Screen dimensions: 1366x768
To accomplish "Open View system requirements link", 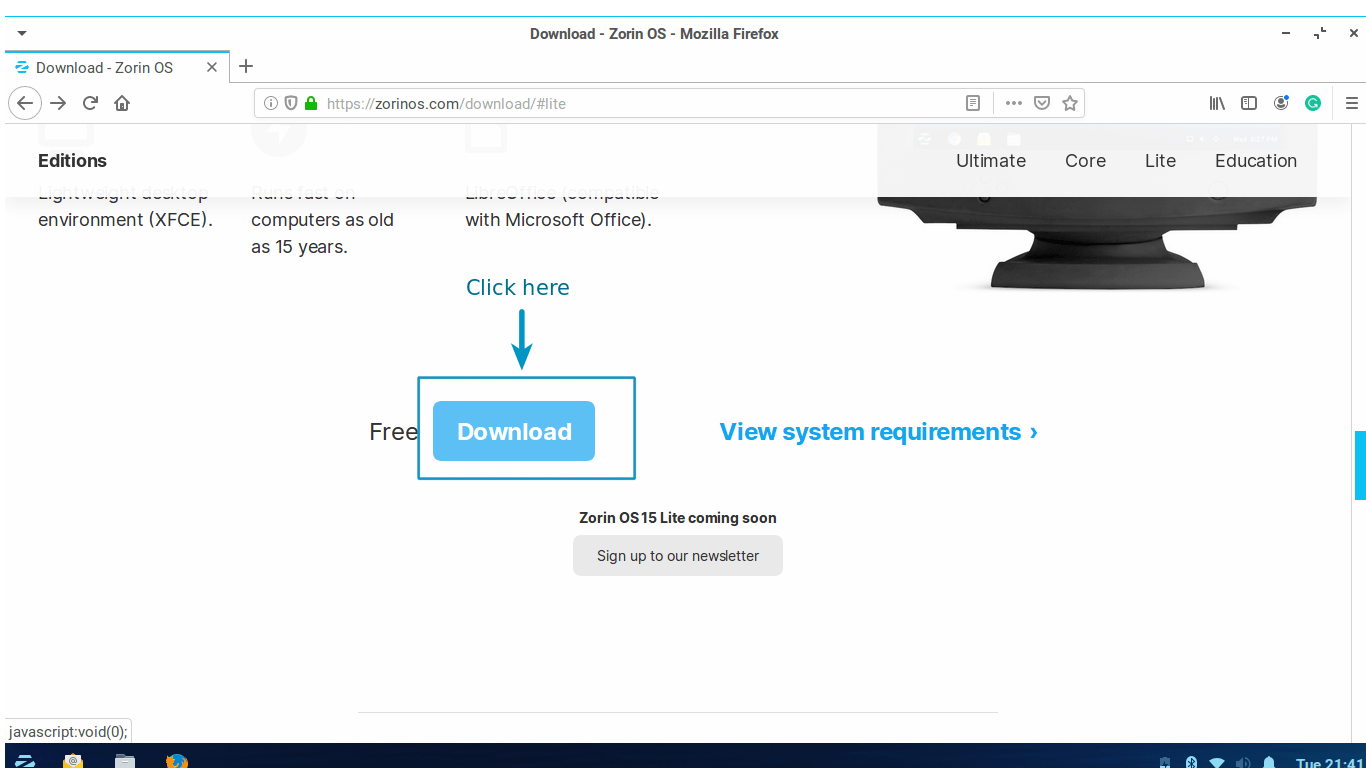I will coord(879,432).
